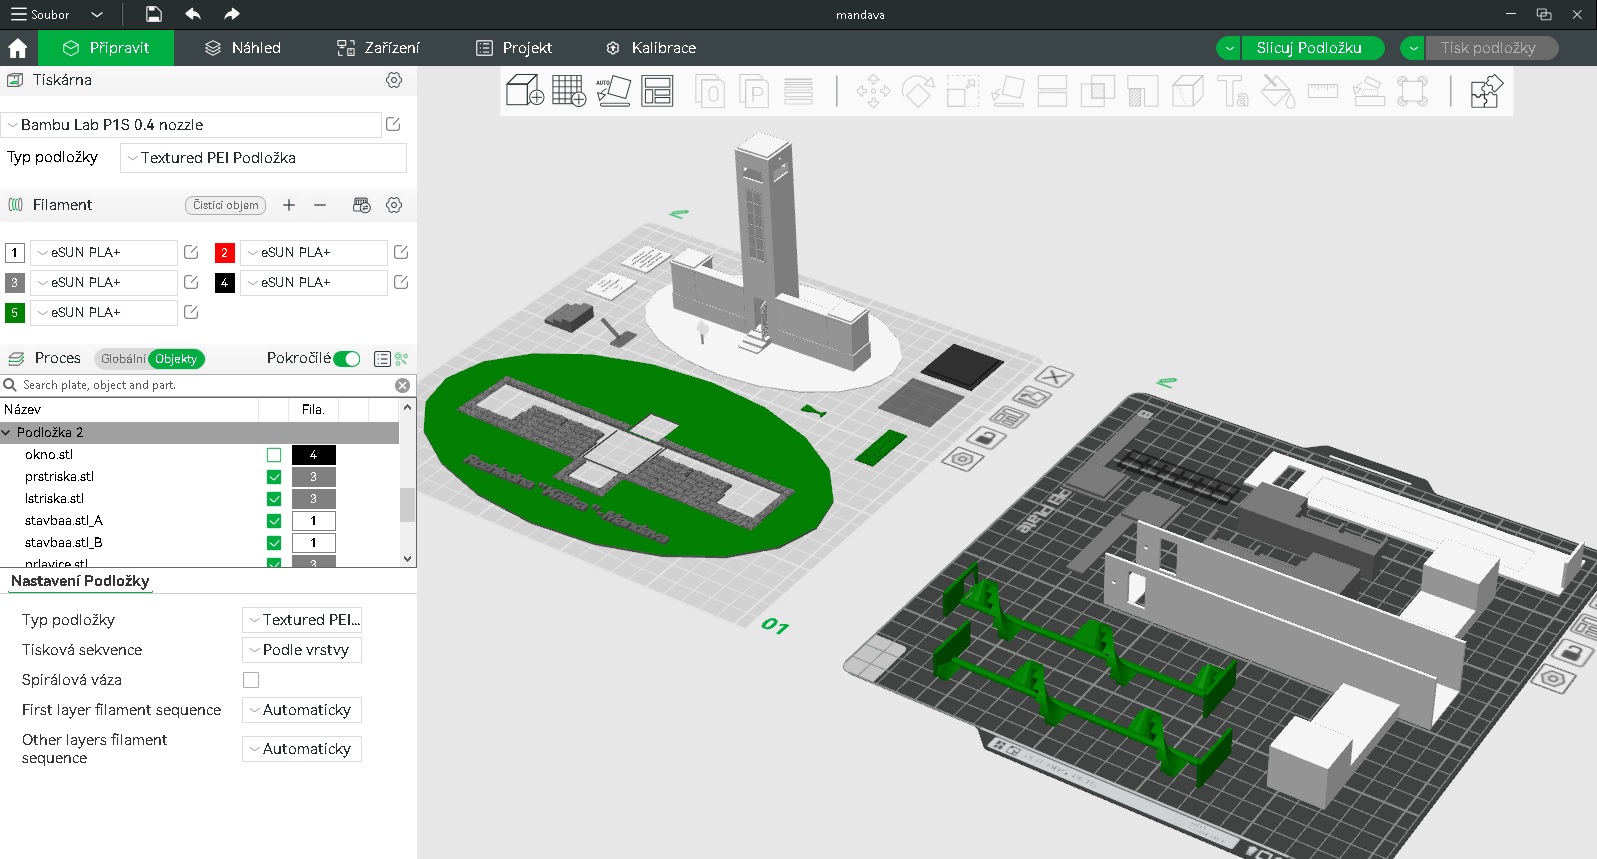Open the Assembly view icon
This screenshot has height=859, width=1597.
(x=1486, y=91)
